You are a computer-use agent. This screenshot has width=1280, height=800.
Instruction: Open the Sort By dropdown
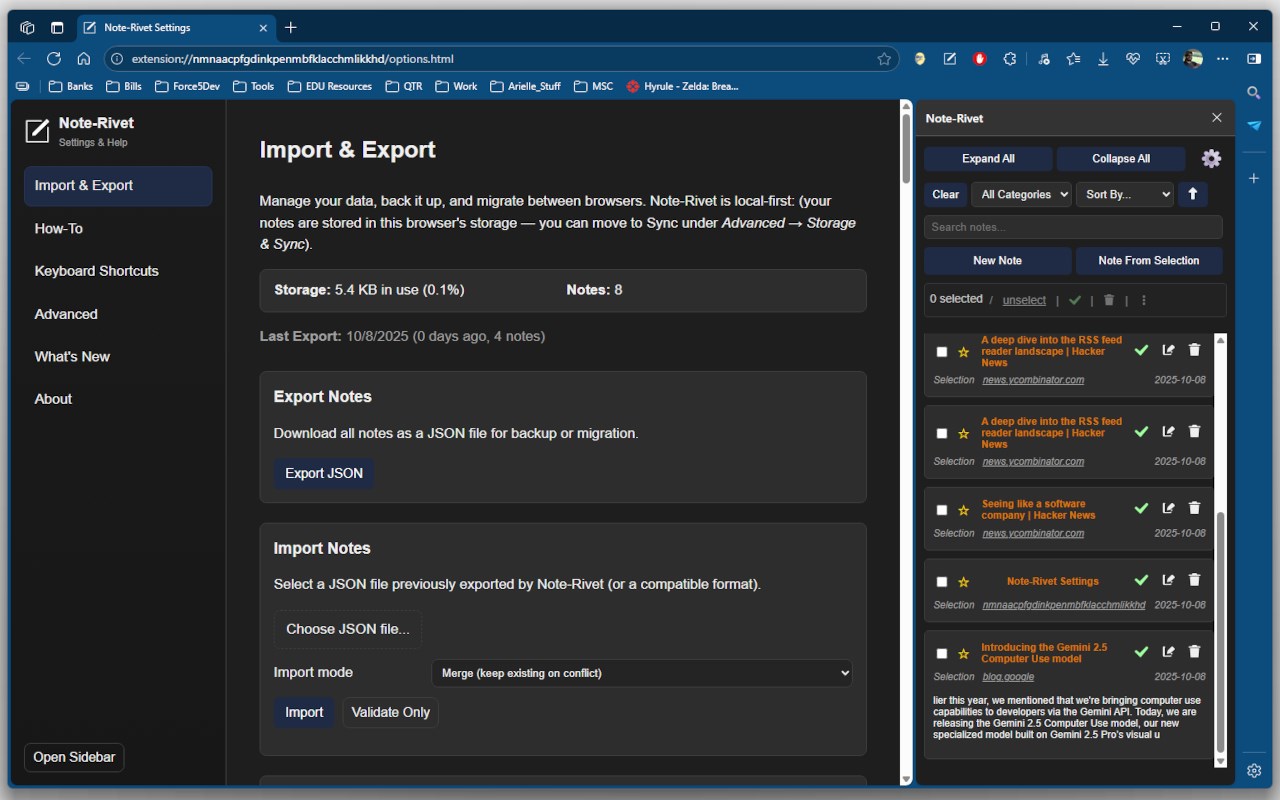1125,194
